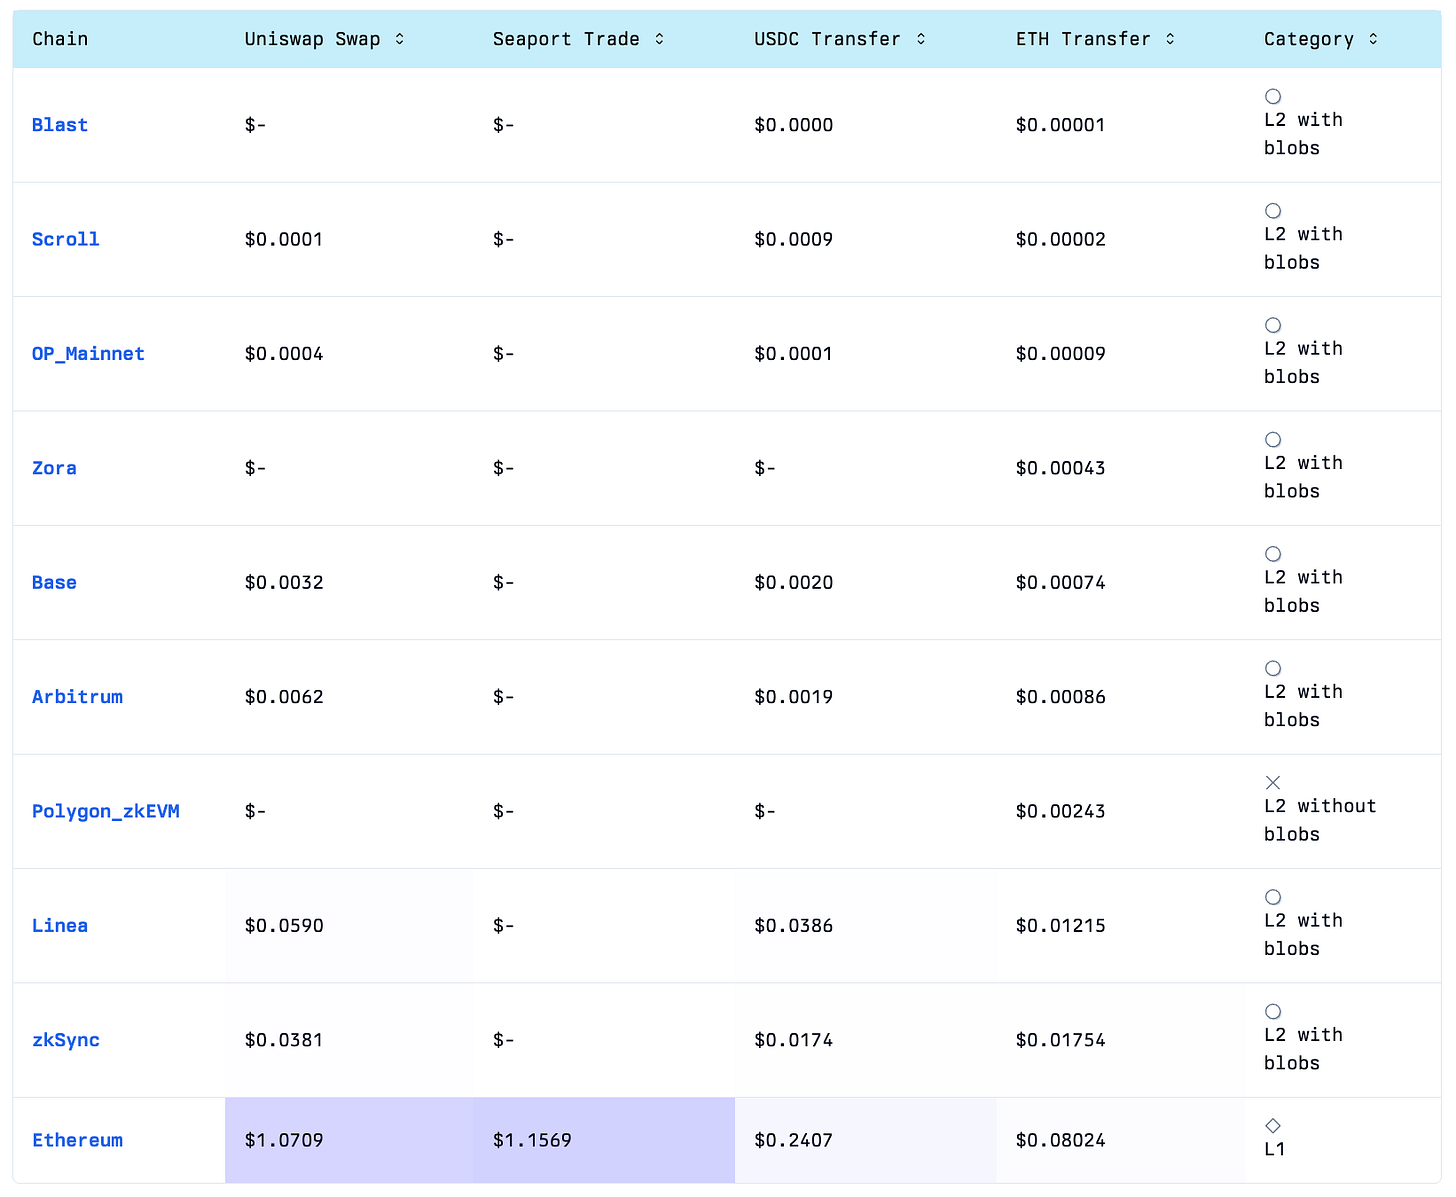The image size is (1456, 1197).
Task: Click the circle icon in Linea row
Action: [1273, 897]
